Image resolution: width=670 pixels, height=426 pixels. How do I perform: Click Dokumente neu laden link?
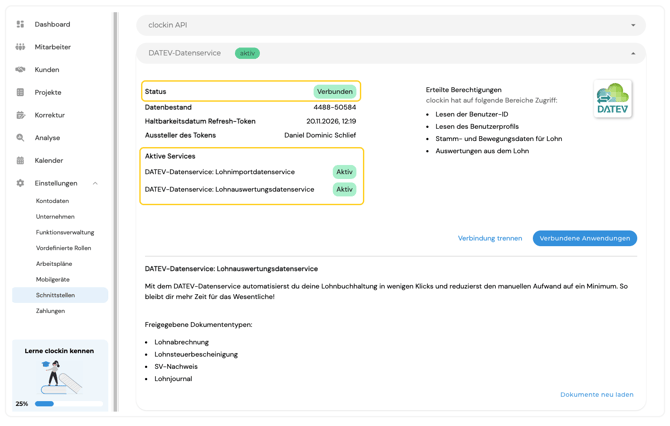pyautogui.click(x=597, y=394)
